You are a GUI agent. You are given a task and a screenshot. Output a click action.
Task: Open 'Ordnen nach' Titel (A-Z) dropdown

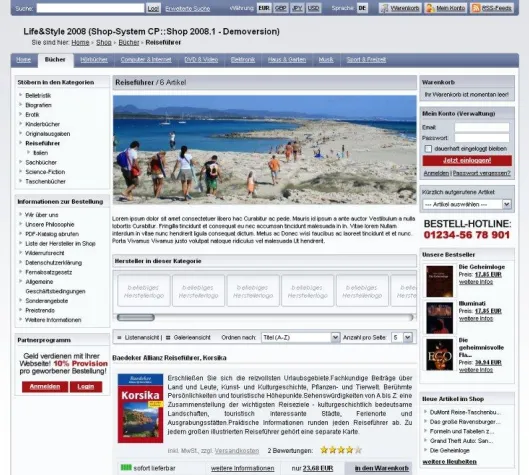300,337
